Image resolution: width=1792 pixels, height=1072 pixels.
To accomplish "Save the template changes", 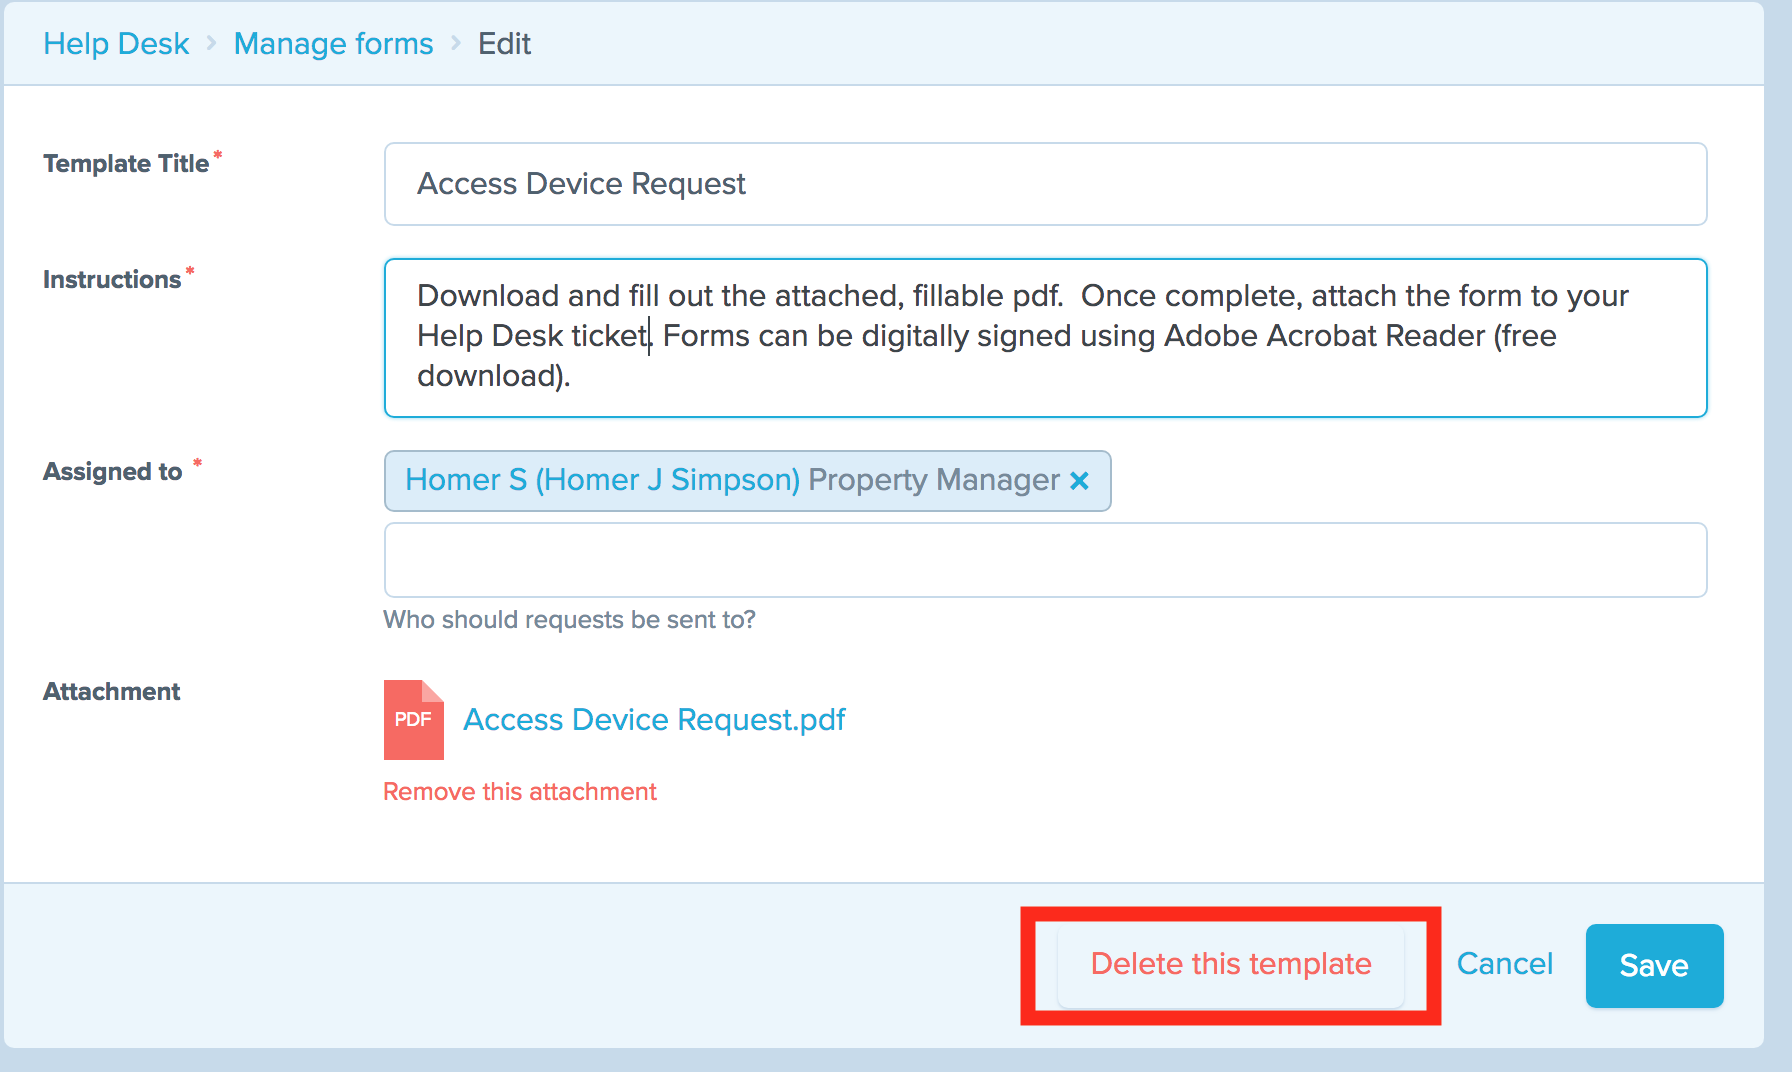I will point(1654,966).
